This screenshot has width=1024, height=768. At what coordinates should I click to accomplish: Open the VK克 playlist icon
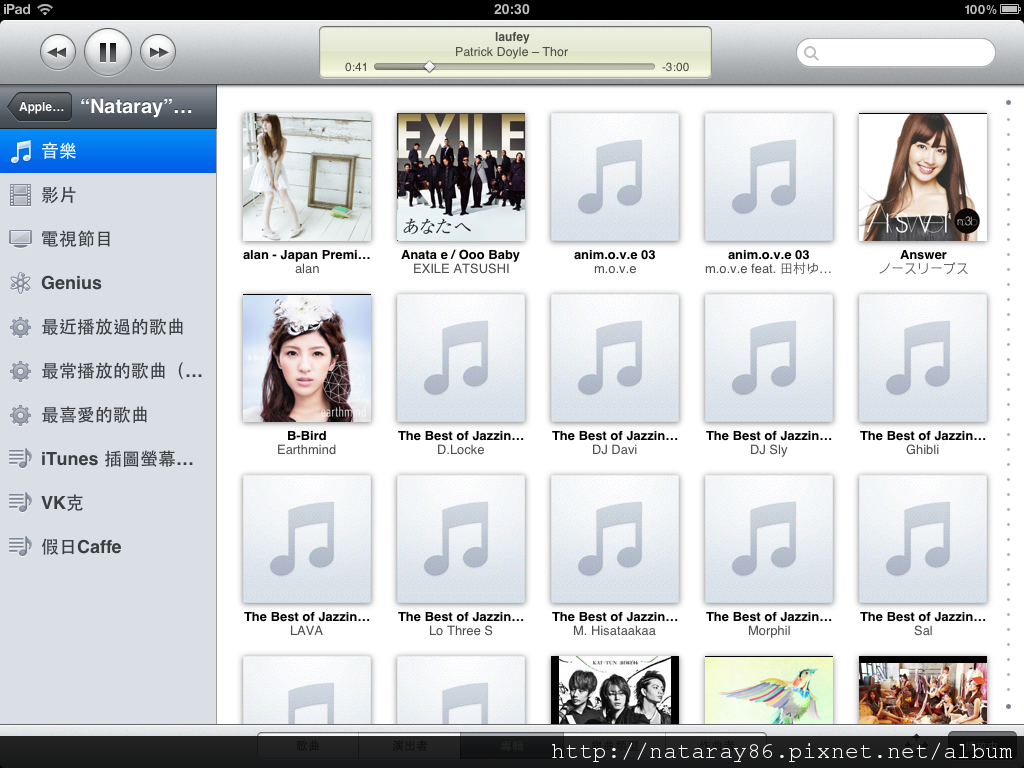tap(20, 502)
